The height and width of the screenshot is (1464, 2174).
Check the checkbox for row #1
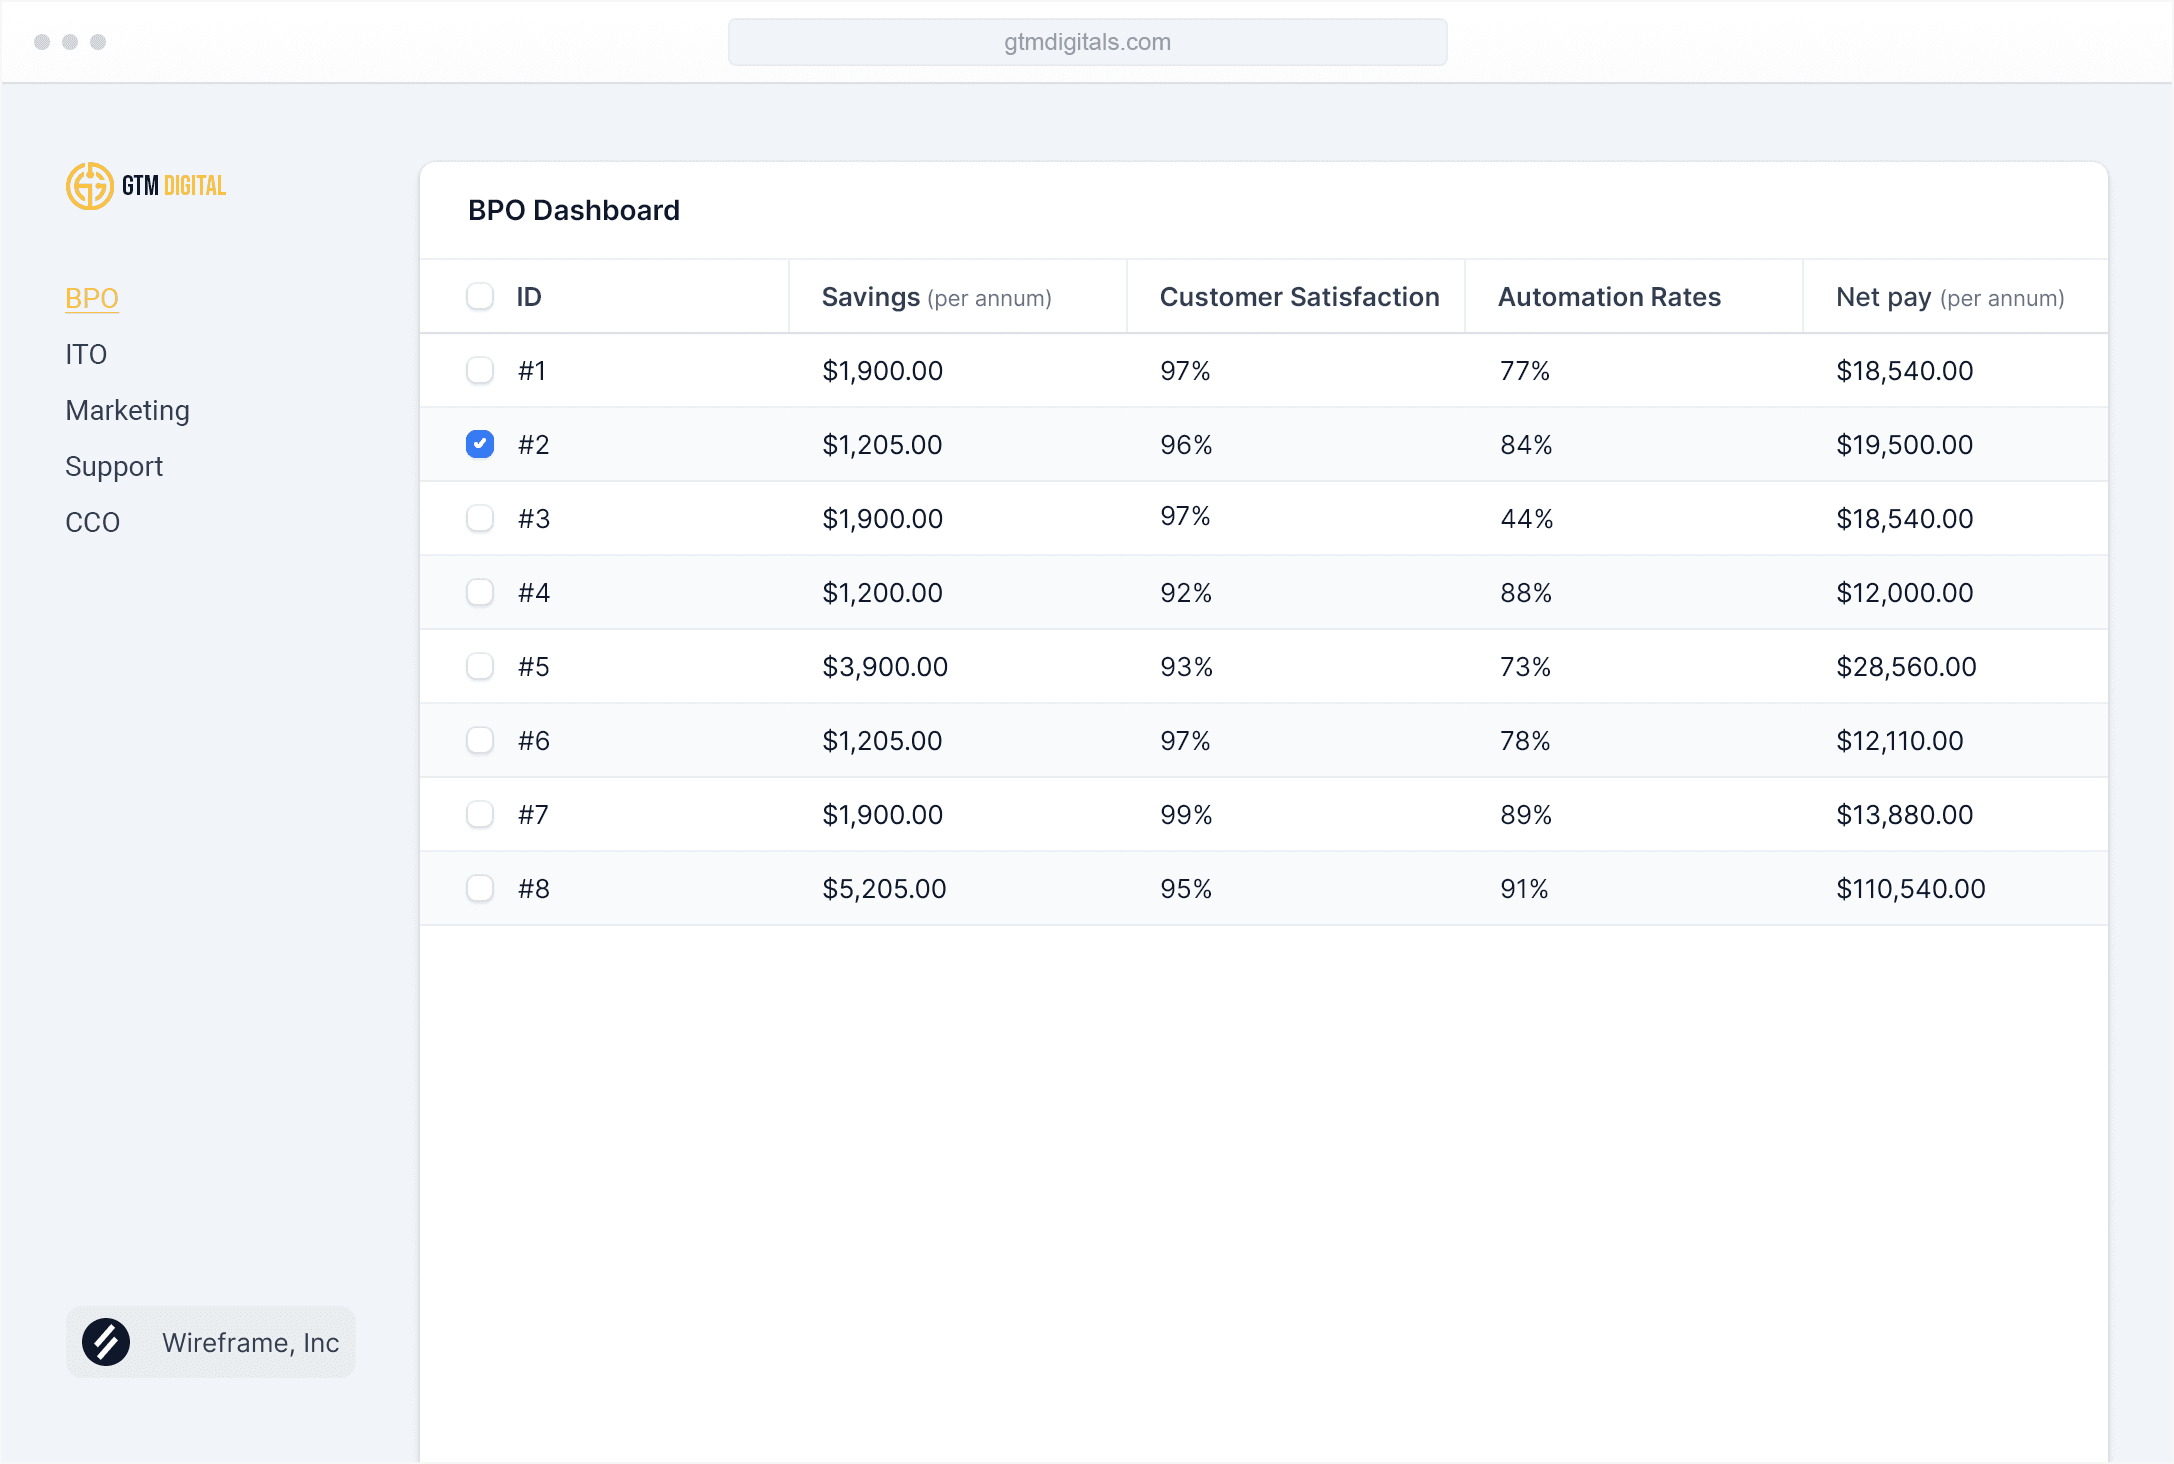480,371
